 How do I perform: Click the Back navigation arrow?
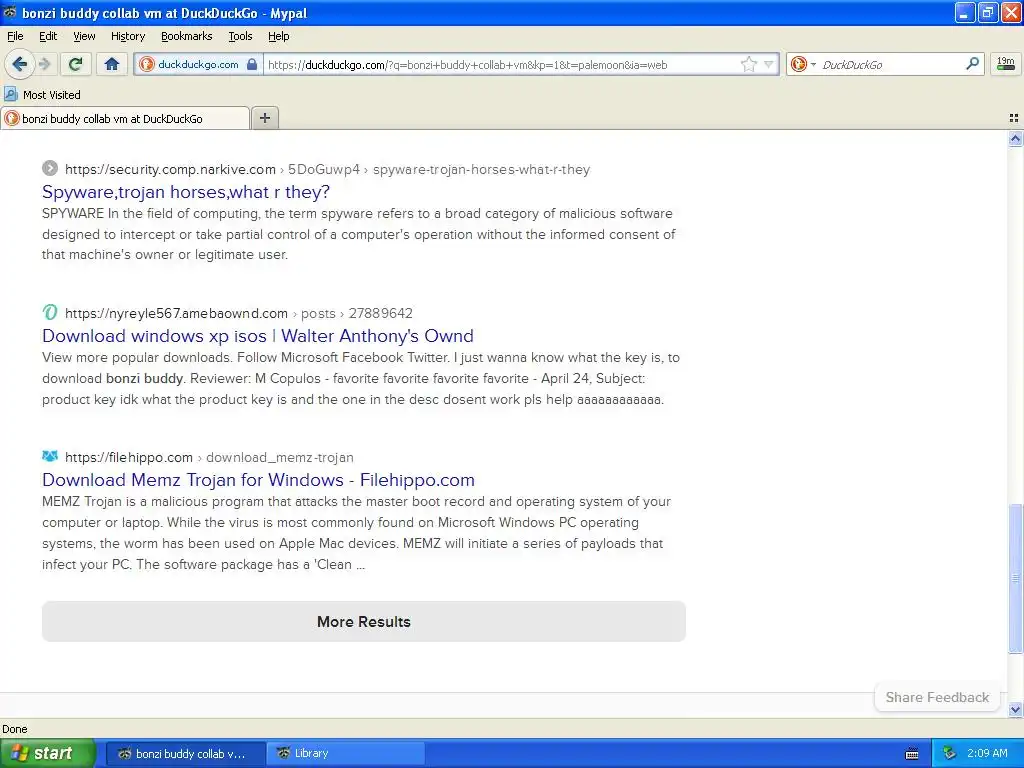coord(20,64)
